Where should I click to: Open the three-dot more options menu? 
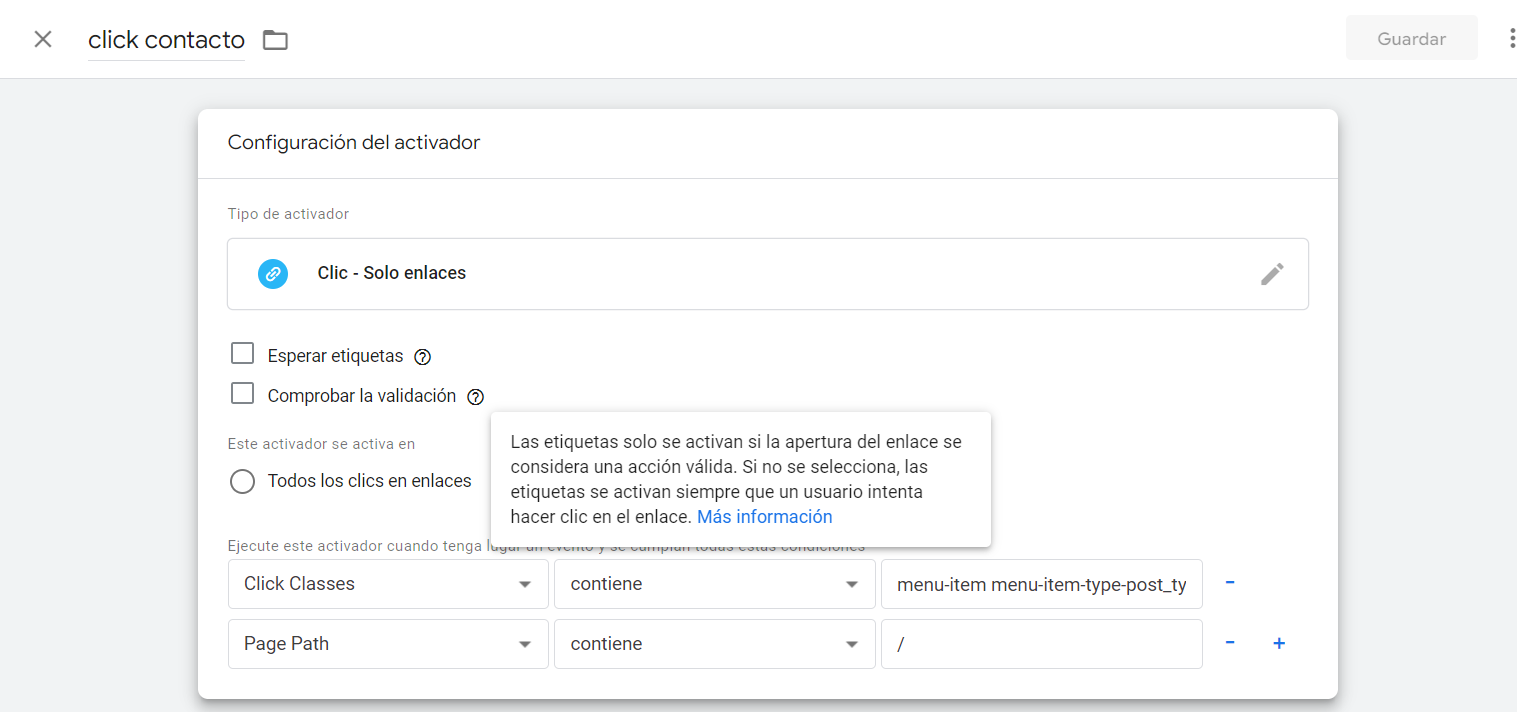(1510, 39)
